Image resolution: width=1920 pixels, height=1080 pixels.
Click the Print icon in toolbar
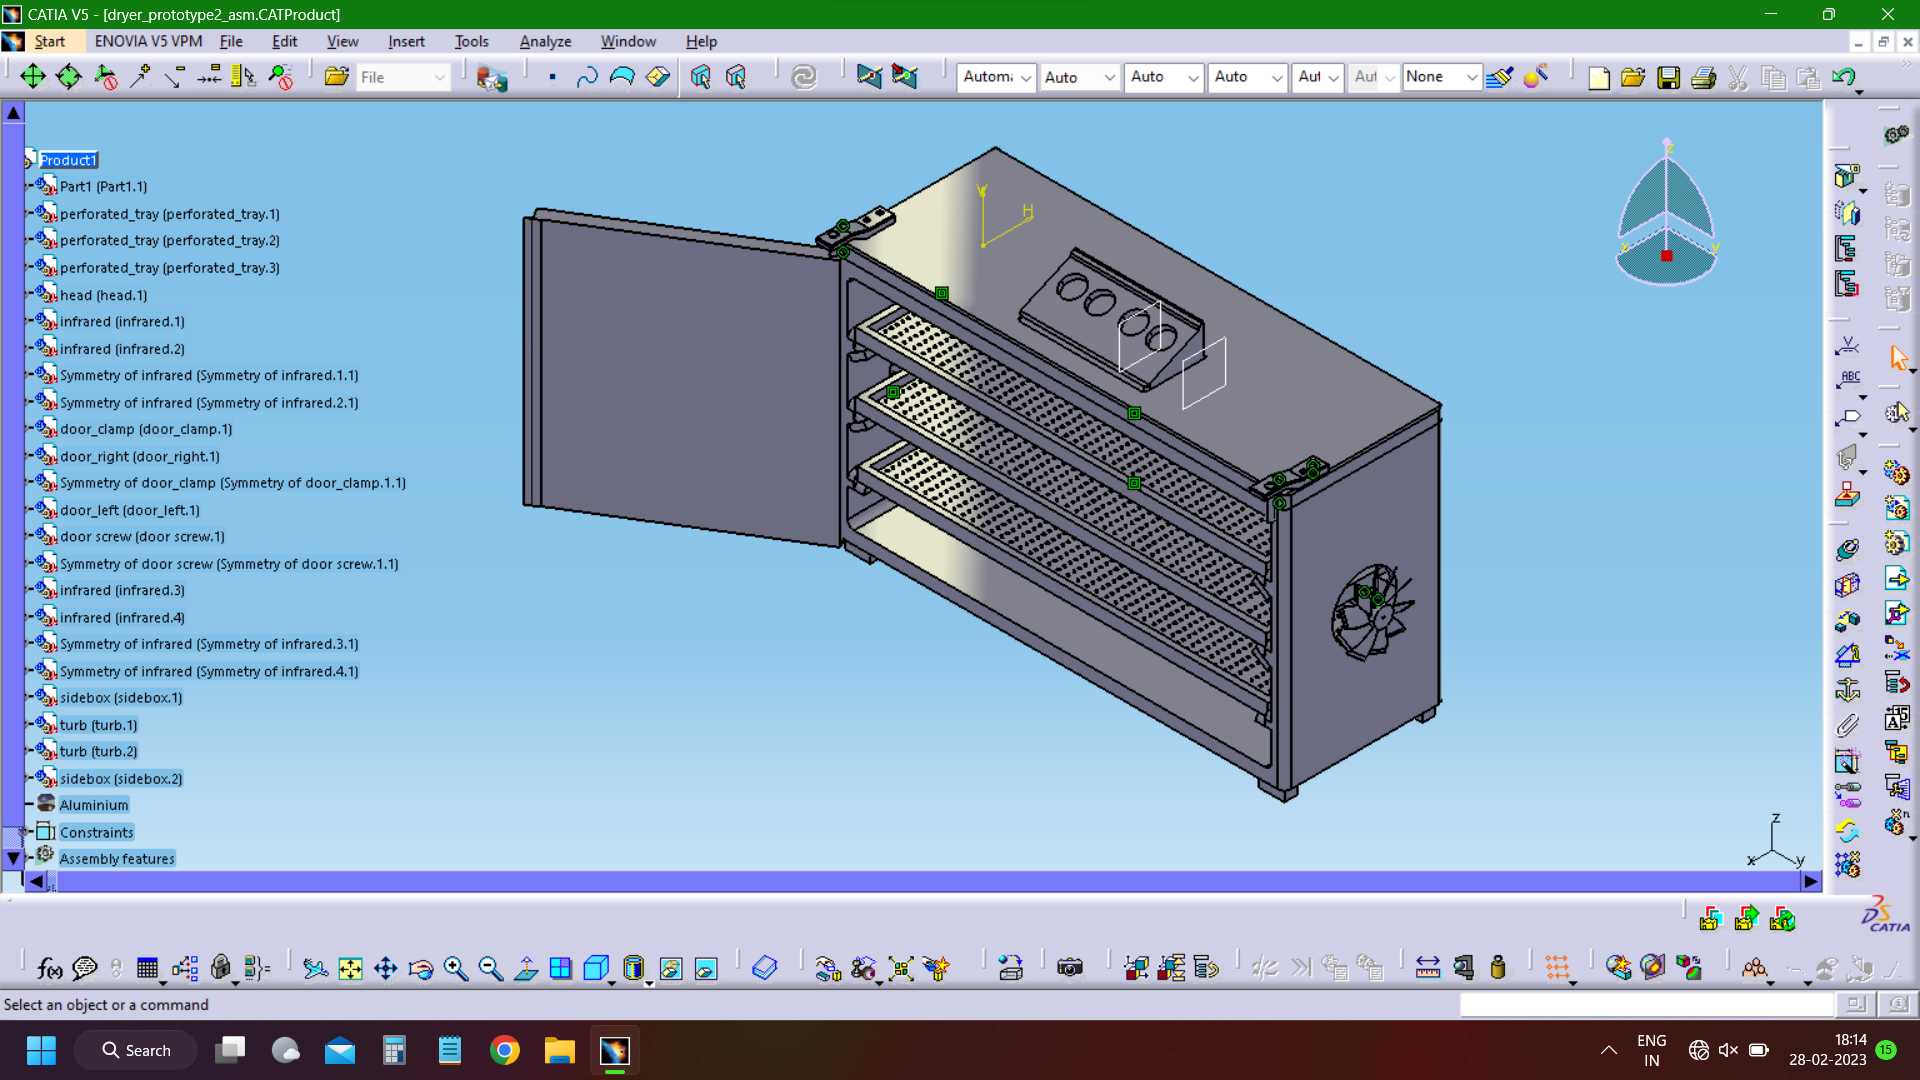(x=1703, y=77)
